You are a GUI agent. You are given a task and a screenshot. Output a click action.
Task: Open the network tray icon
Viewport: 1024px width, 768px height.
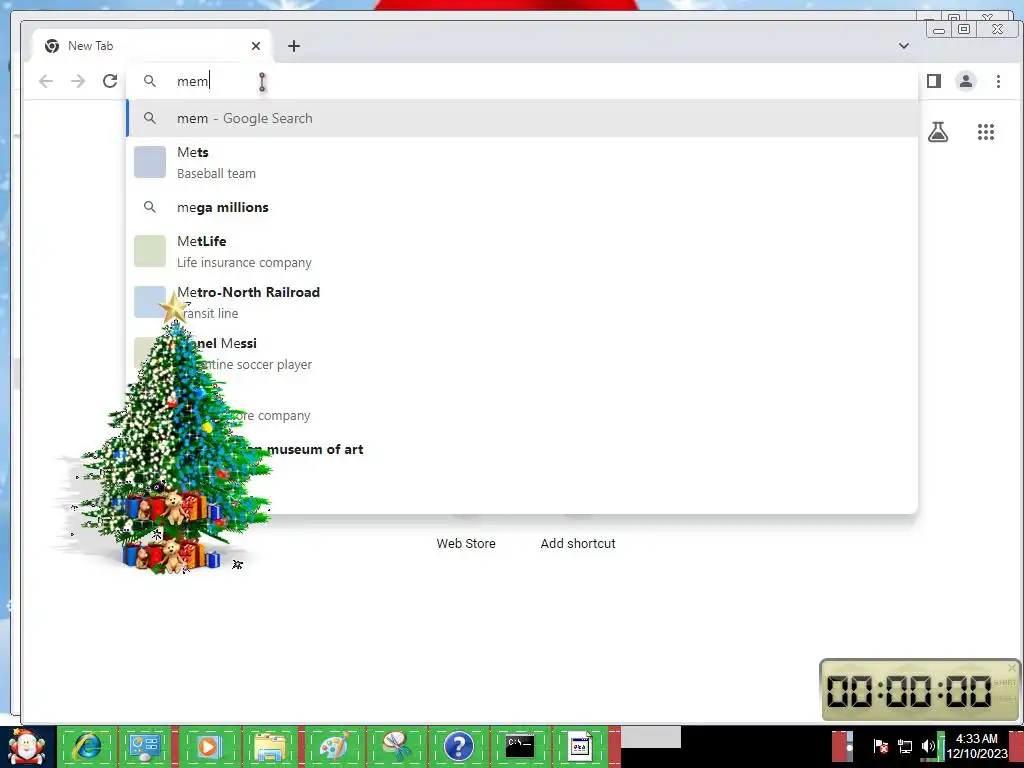(905, 746)
